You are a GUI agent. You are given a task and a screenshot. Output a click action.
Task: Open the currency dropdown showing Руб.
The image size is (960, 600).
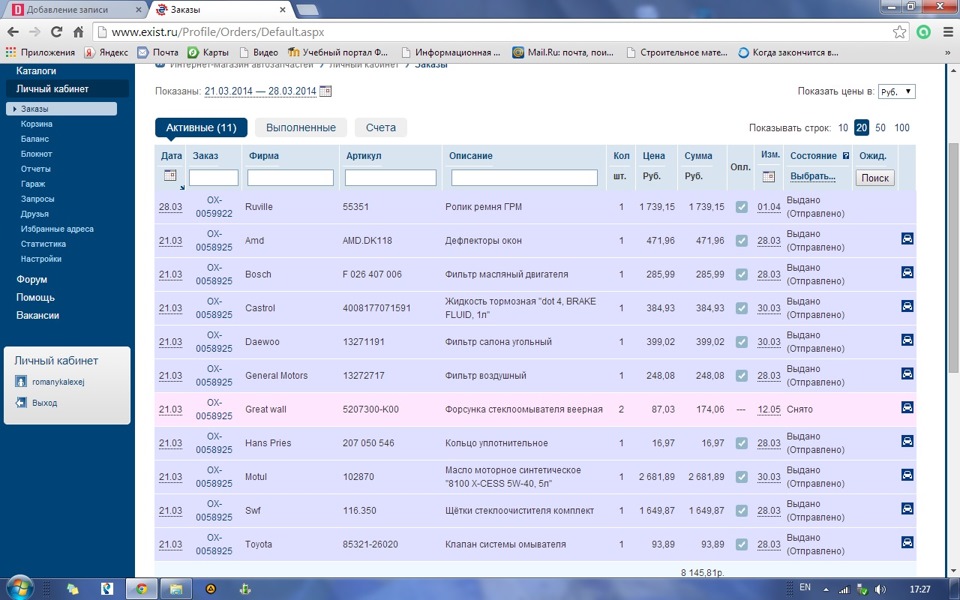(x=895, y=92)
